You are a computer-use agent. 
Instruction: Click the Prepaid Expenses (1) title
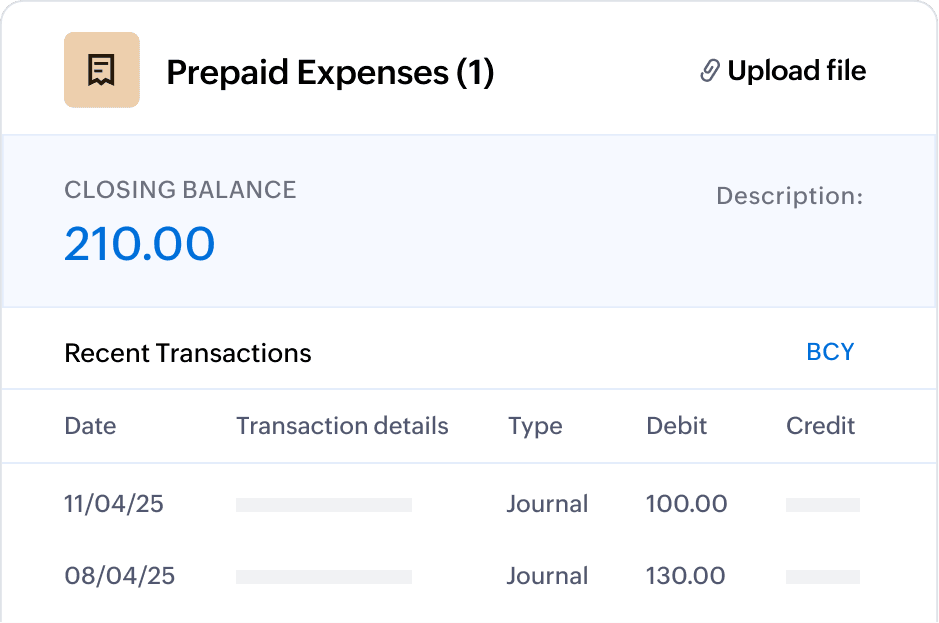(x=330, y=72)
